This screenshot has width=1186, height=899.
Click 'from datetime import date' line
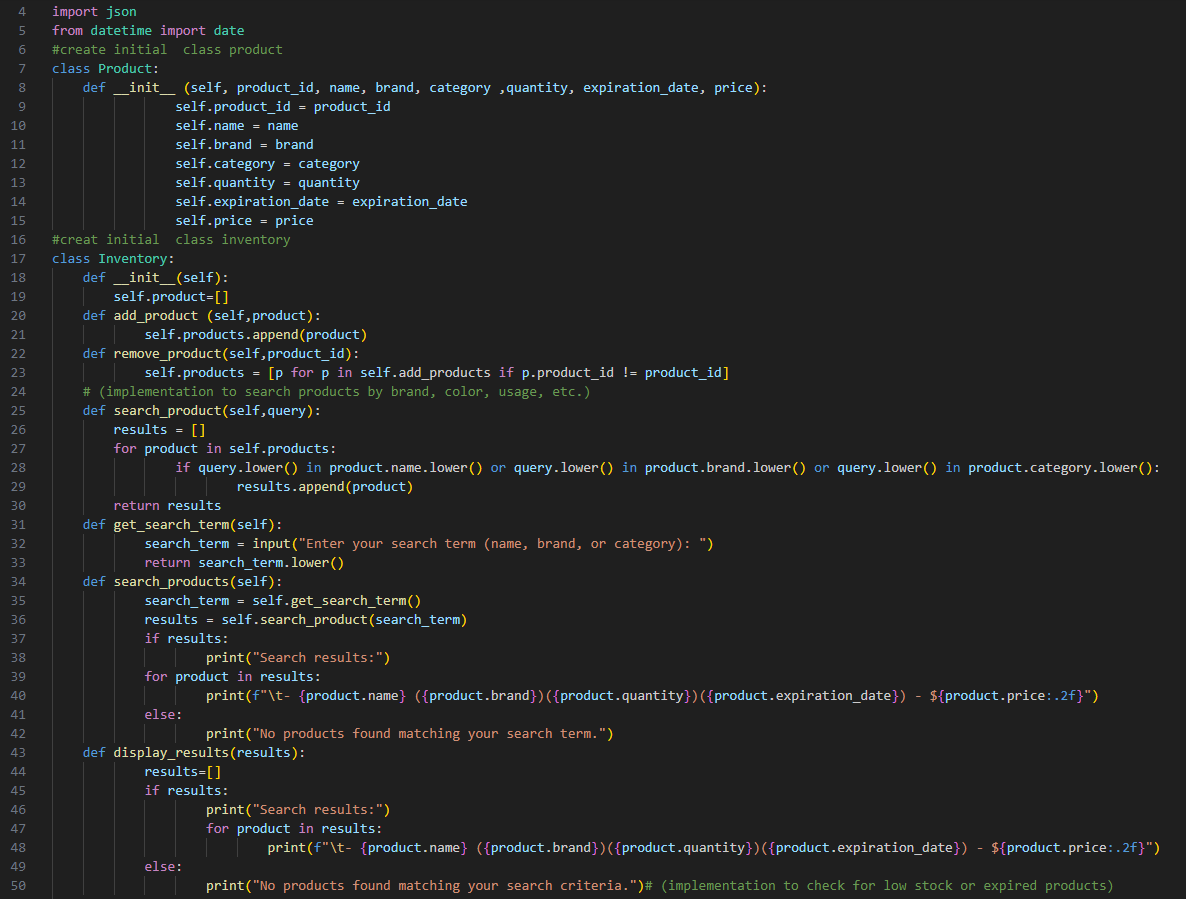[148, 30]
